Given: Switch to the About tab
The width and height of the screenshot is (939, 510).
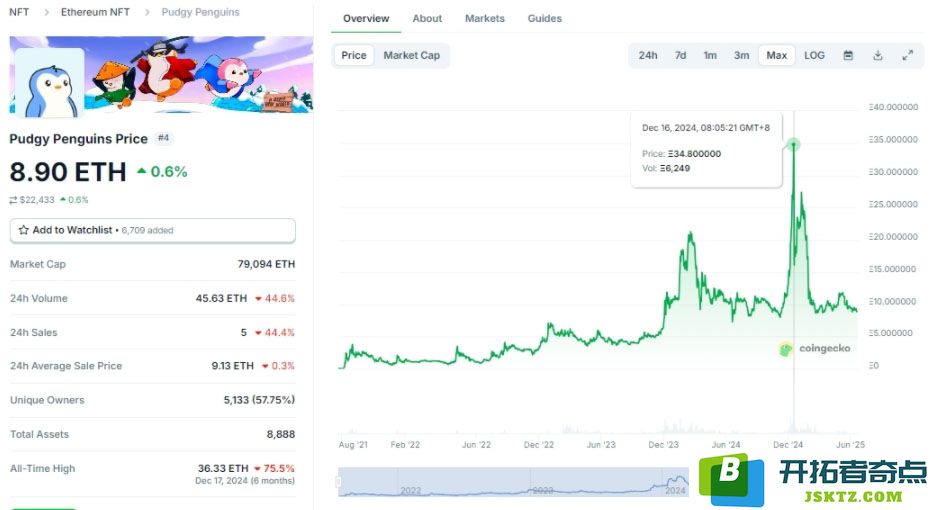Looking at the screenshot, I should click(427, 19).
